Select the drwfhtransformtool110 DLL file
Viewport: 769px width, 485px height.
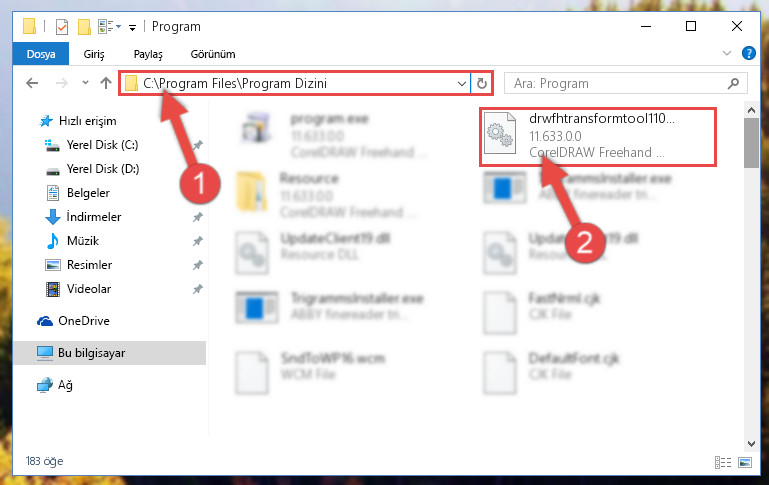598,136
